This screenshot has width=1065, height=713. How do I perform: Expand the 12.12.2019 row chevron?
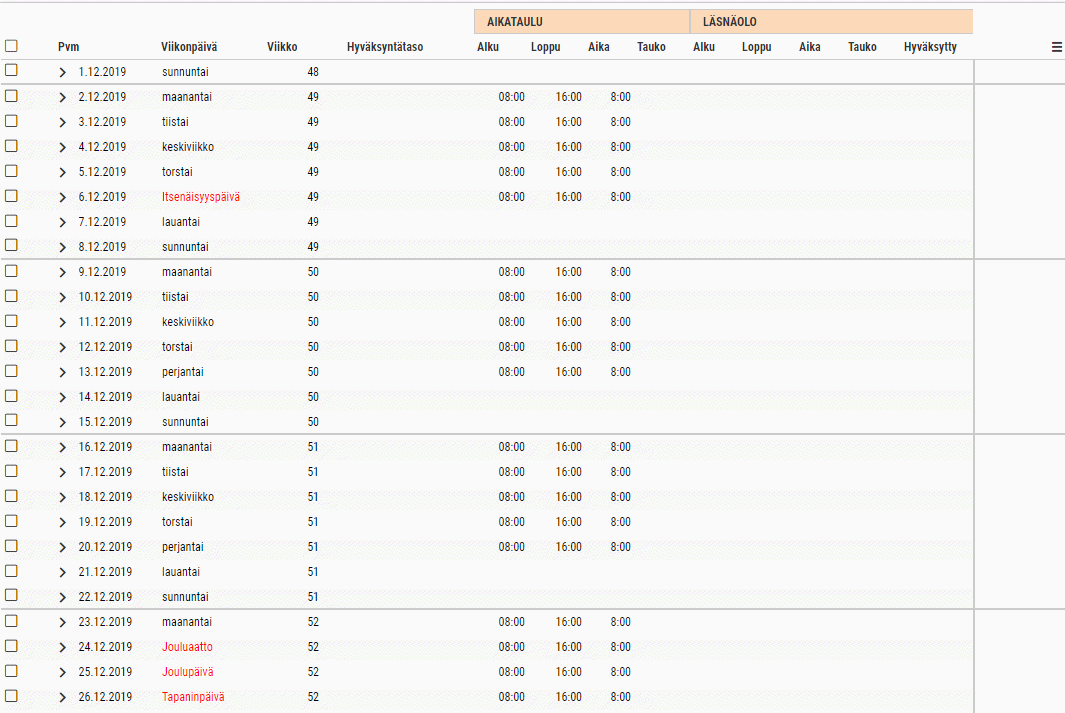pos(62,348)
